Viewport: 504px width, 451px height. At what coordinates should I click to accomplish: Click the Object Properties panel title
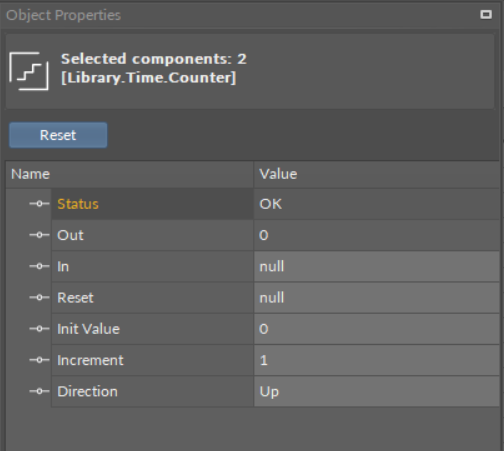pos(63,15)
